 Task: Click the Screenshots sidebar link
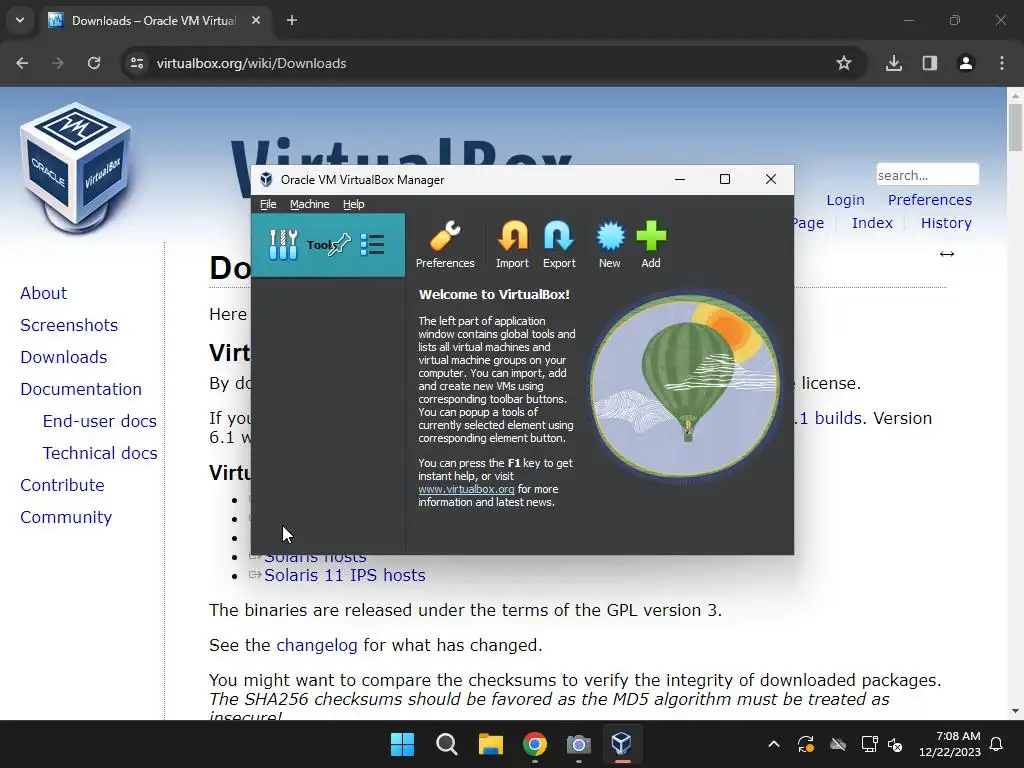click(x=69, y=325)
